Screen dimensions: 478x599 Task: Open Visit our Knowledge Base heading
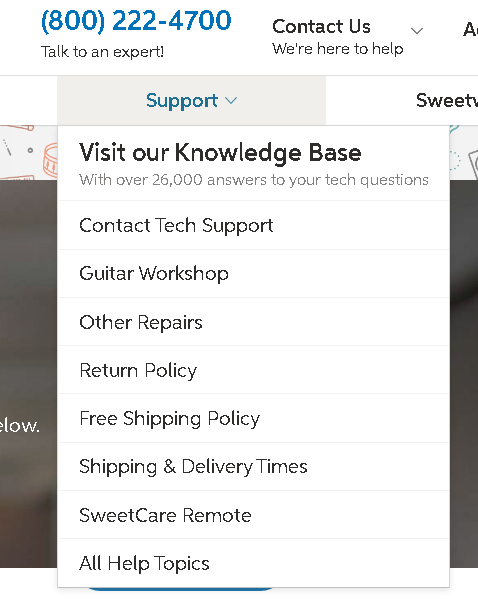point(220,152)
